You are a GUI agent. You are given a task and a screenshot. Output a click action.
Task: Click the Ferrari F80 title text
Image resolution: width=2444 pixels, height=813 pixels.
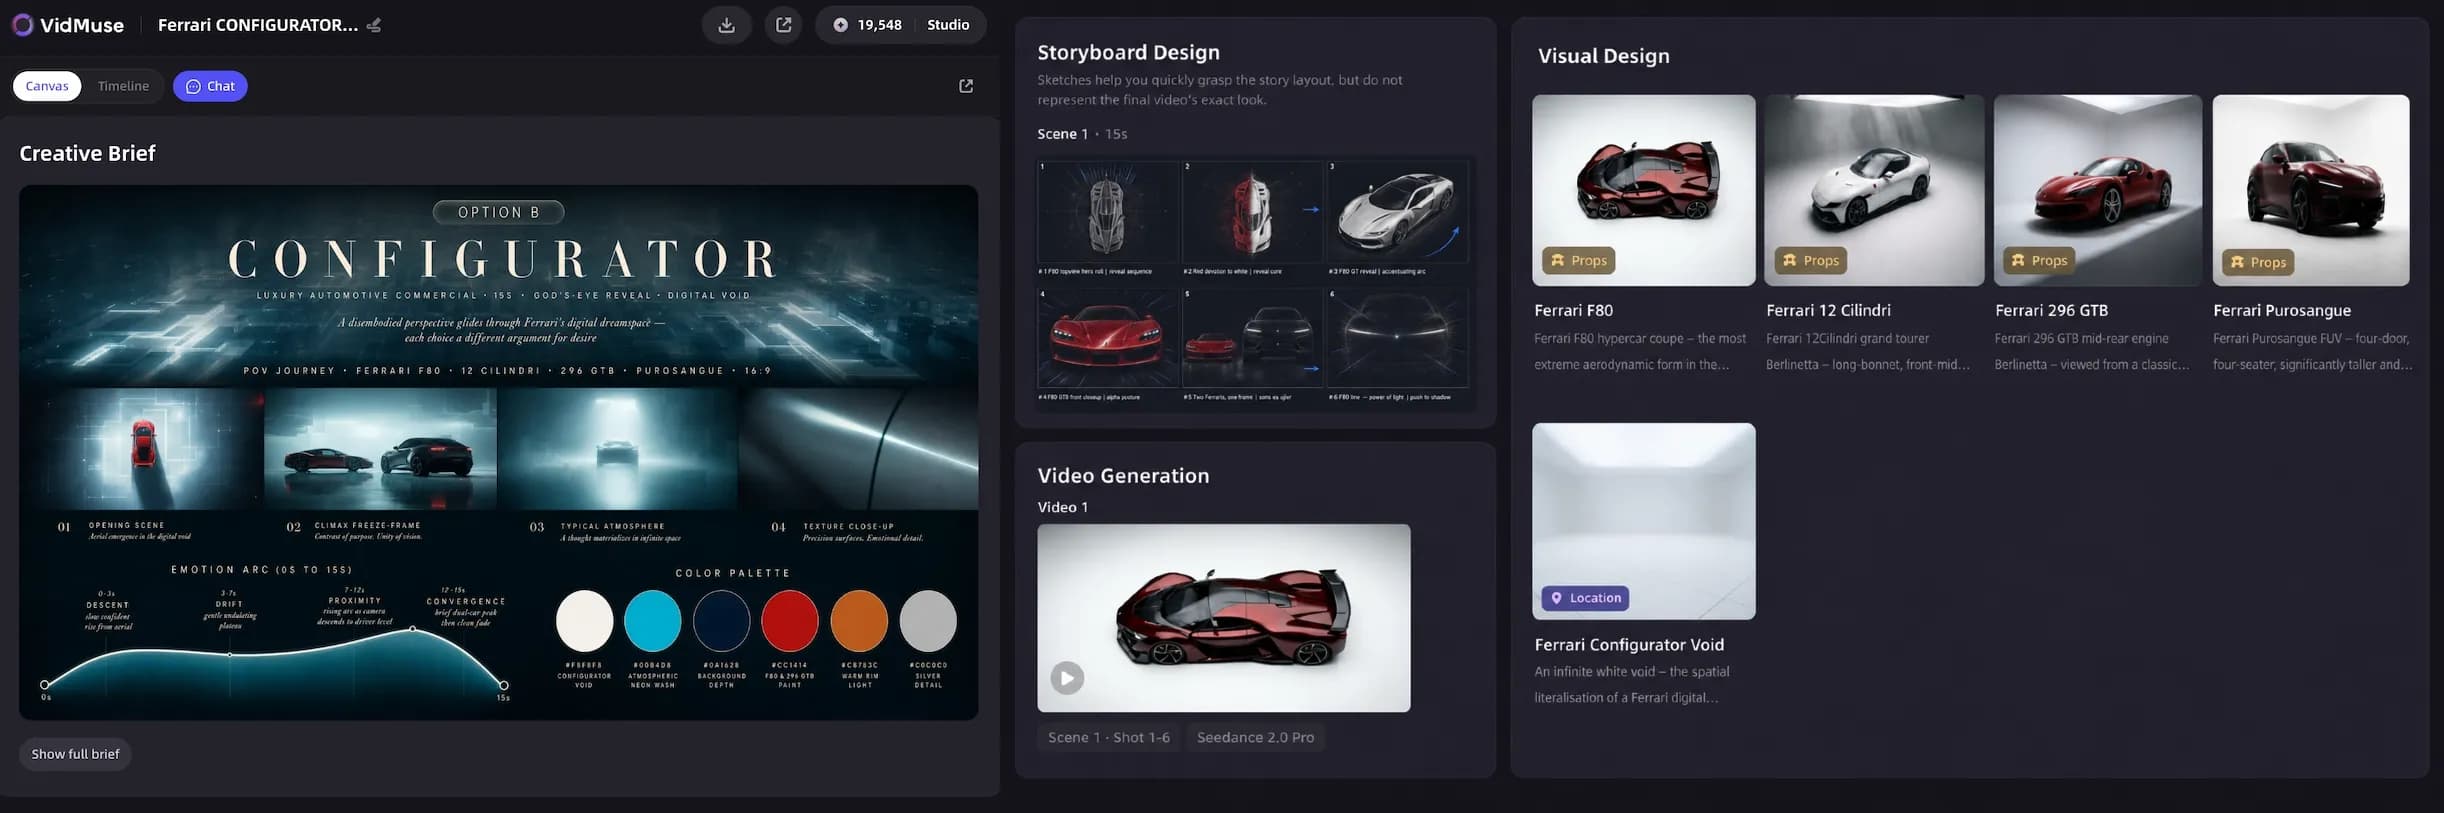click(x=1573, y=310)
